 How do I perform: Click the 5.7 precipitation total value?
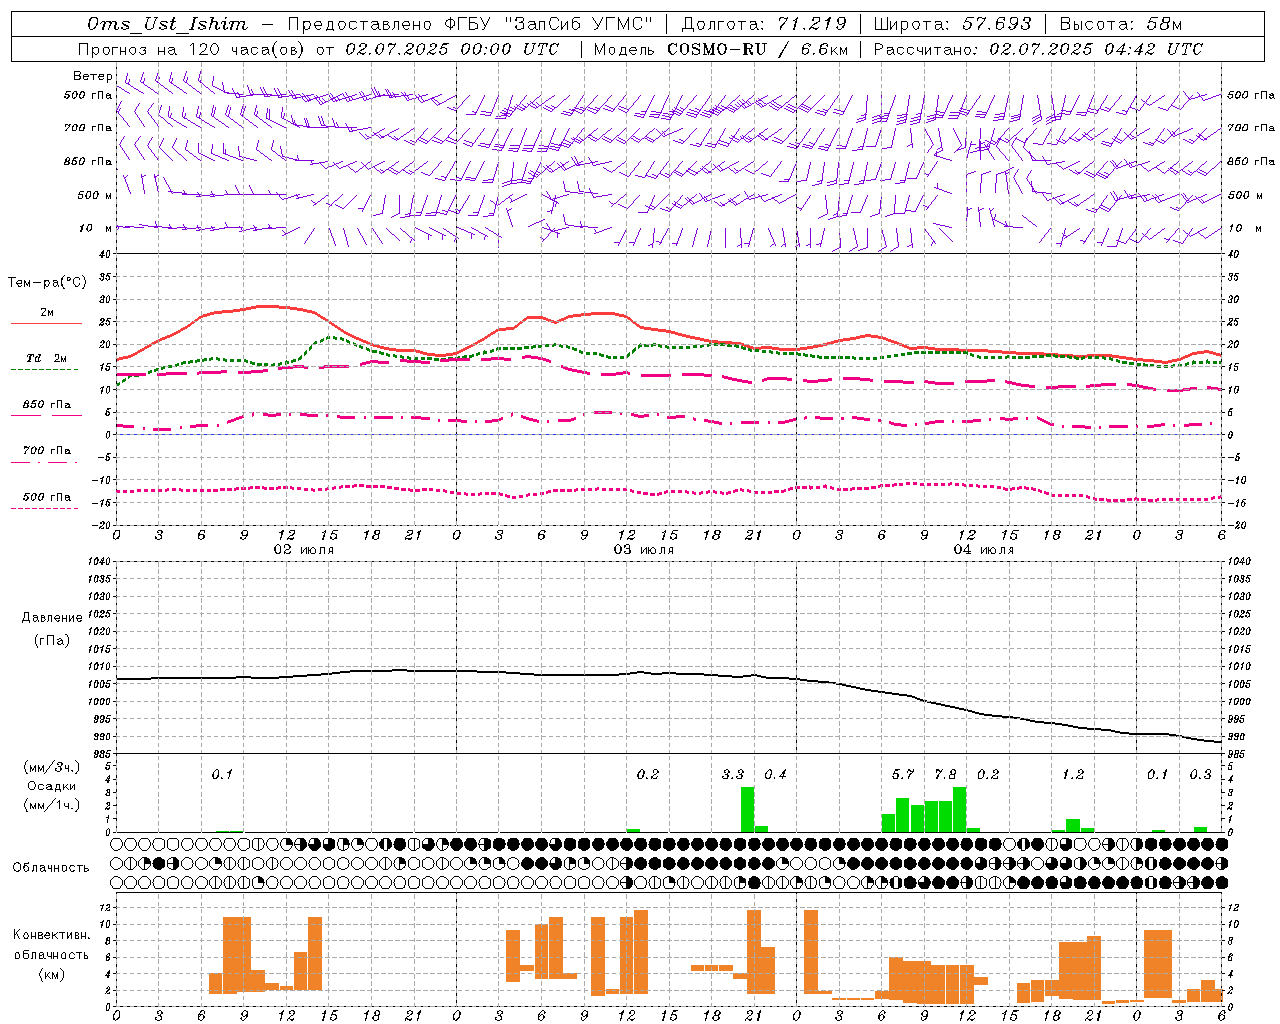(x=903, y=775)
